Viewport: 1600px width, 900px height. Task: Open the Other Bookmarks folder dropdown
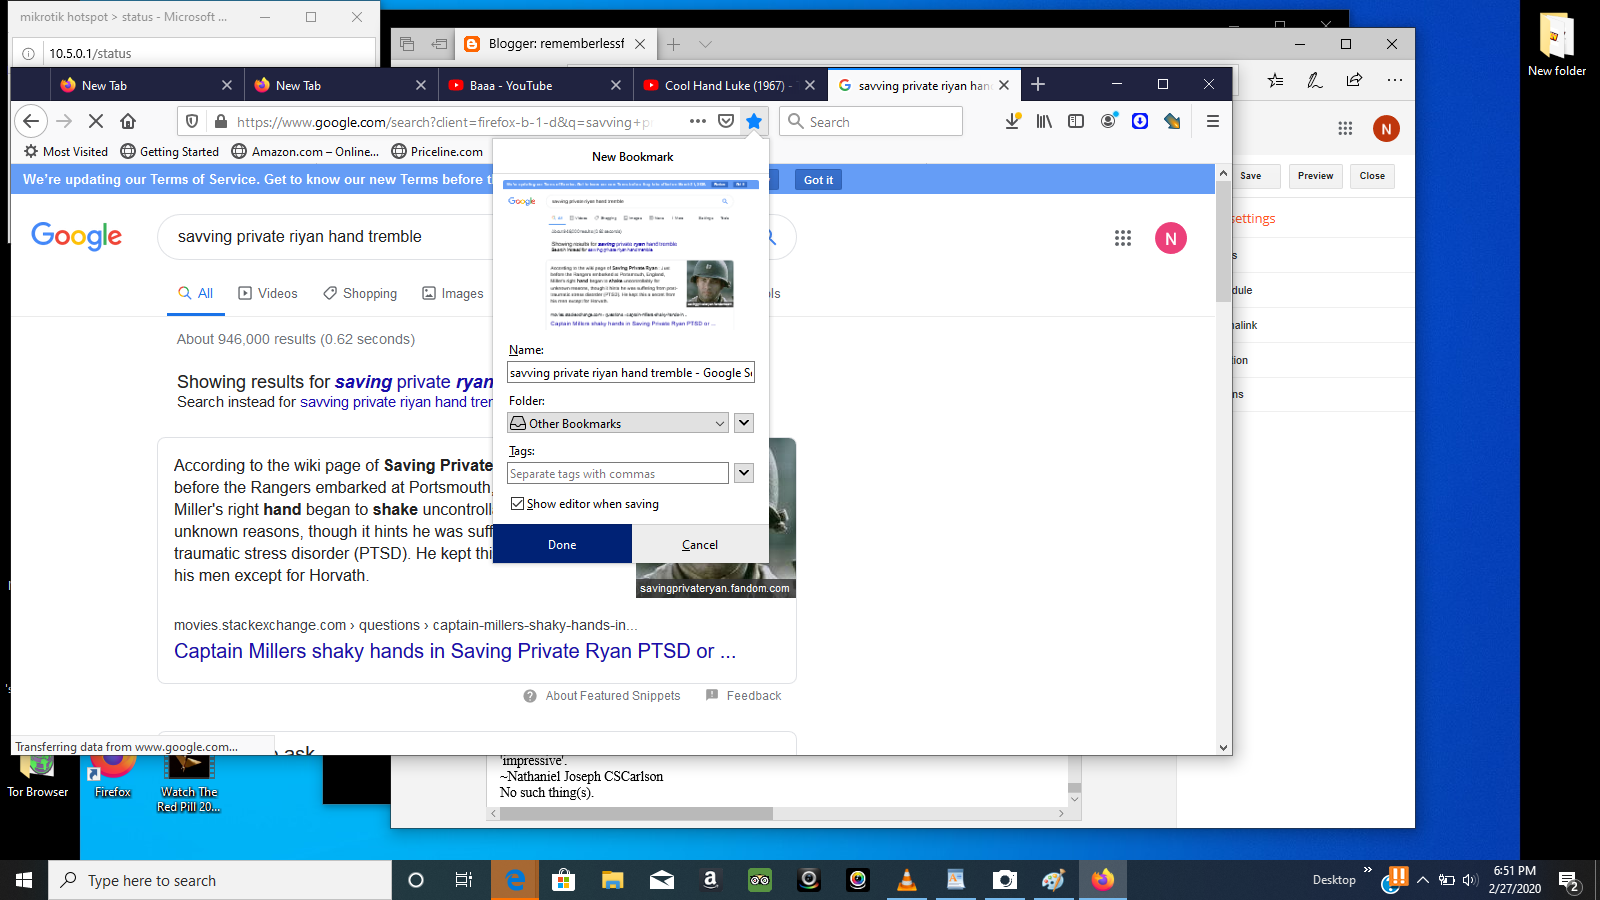coord(617,423)
